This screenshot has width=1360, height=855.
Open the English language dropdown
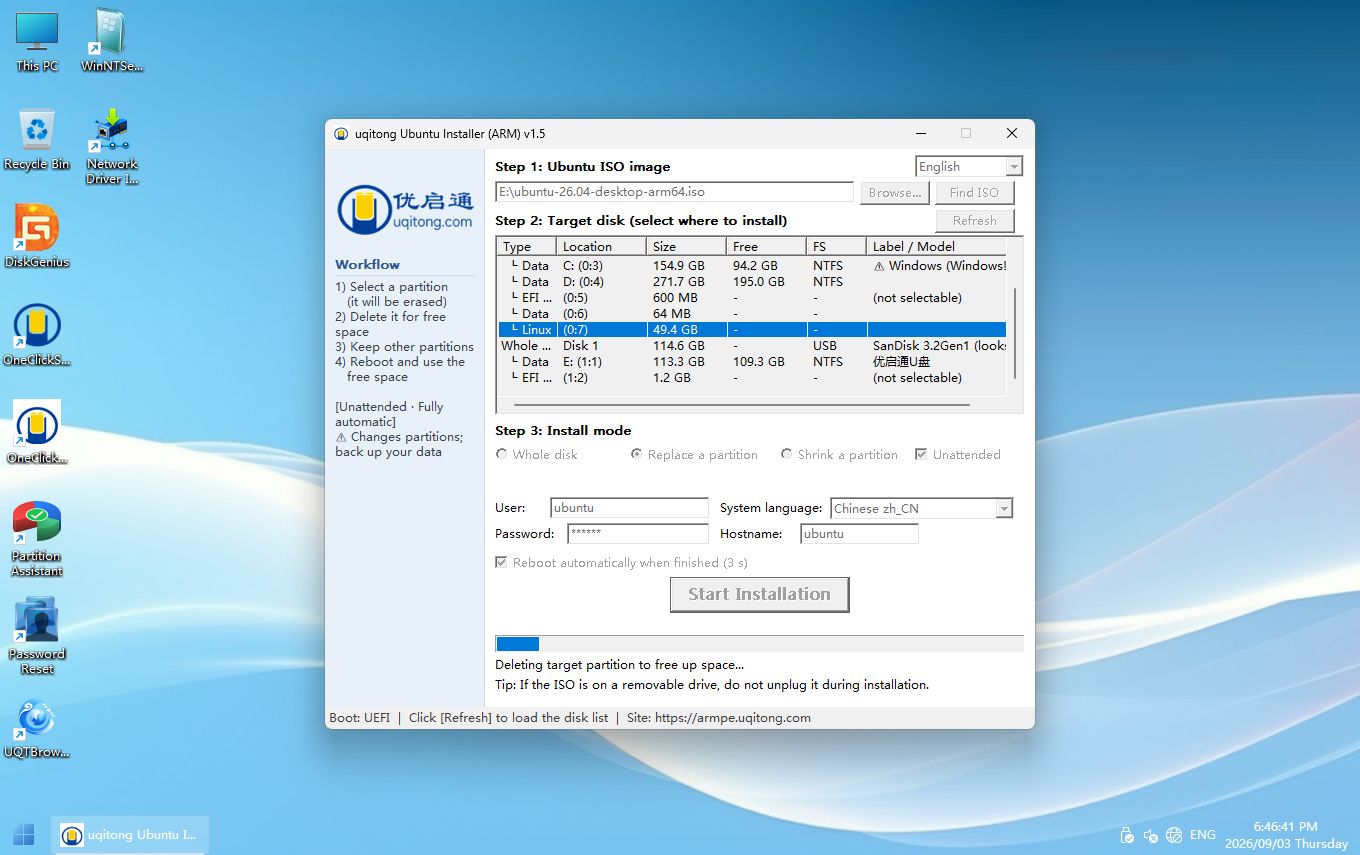(x=969, y=167)
